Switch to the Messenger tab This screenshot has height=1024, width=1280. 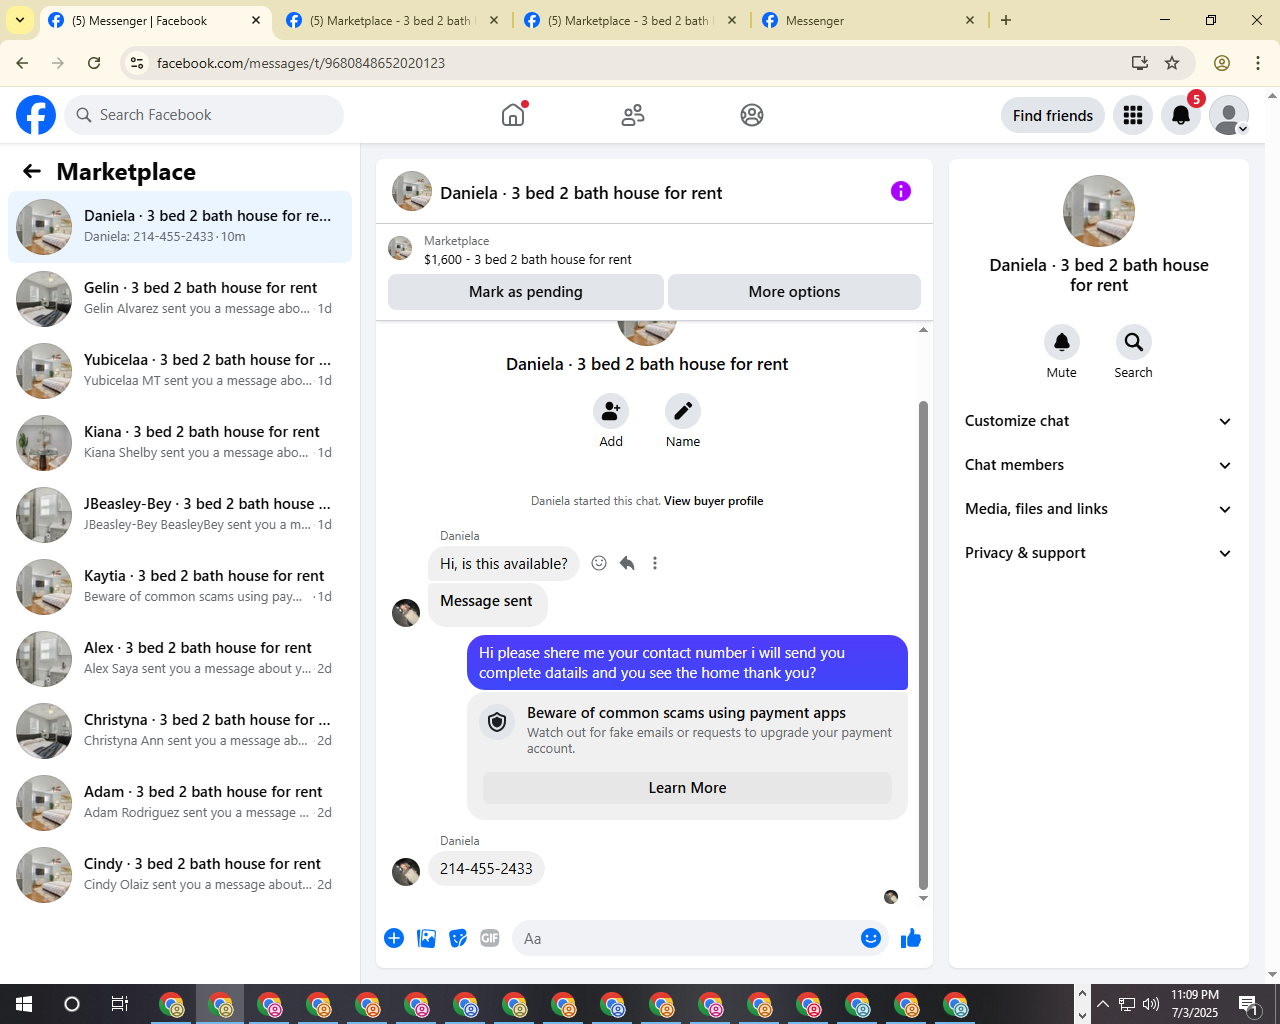869,20
